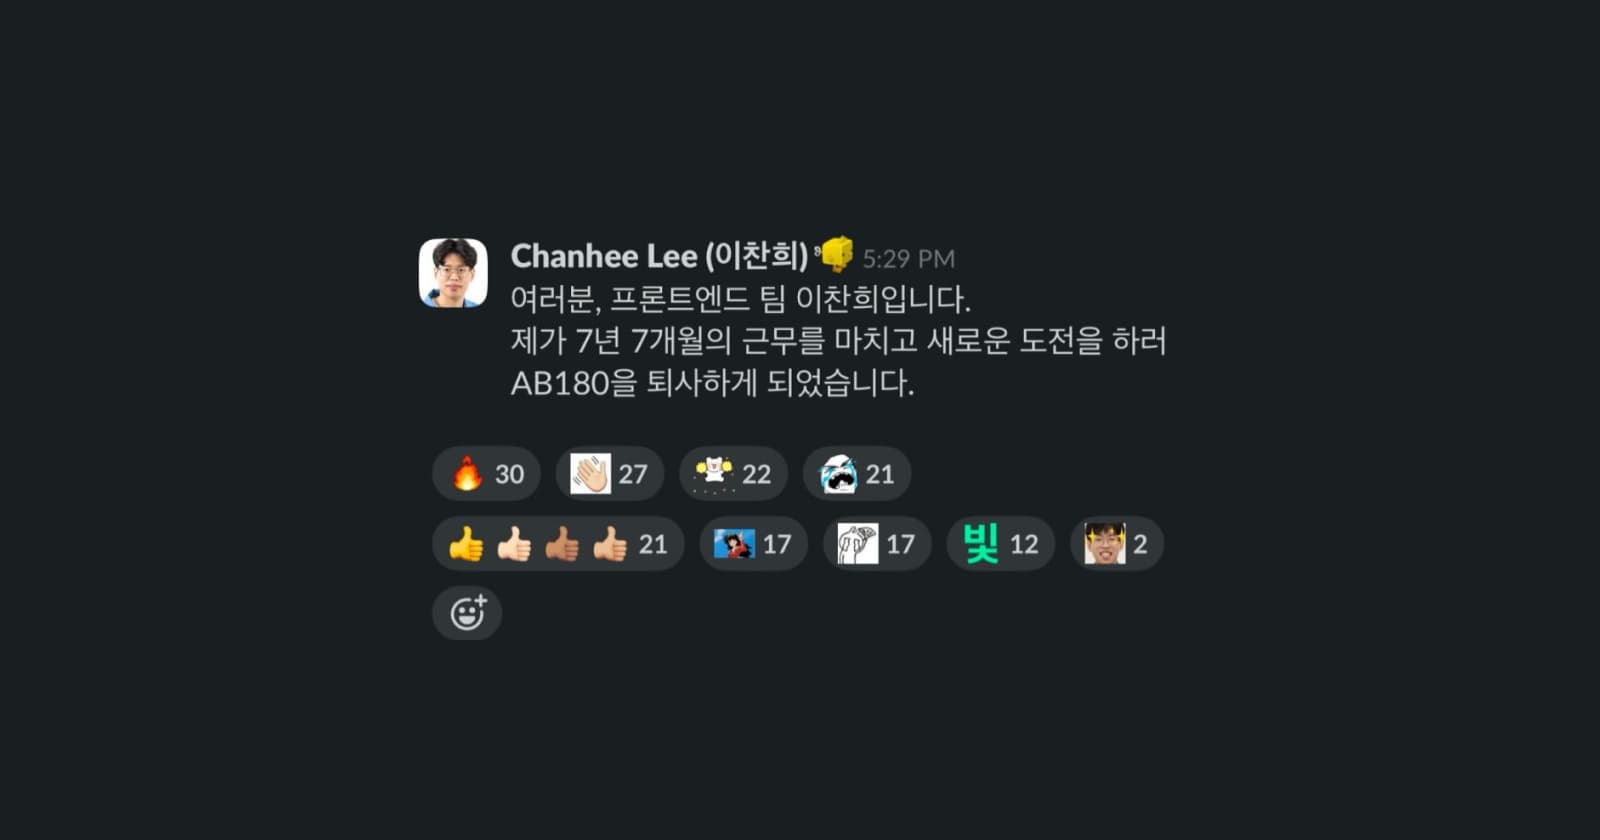Click the message line mentioning 7년 7개월
Viewport: 1600px width, 840px height.
[838, 341]
